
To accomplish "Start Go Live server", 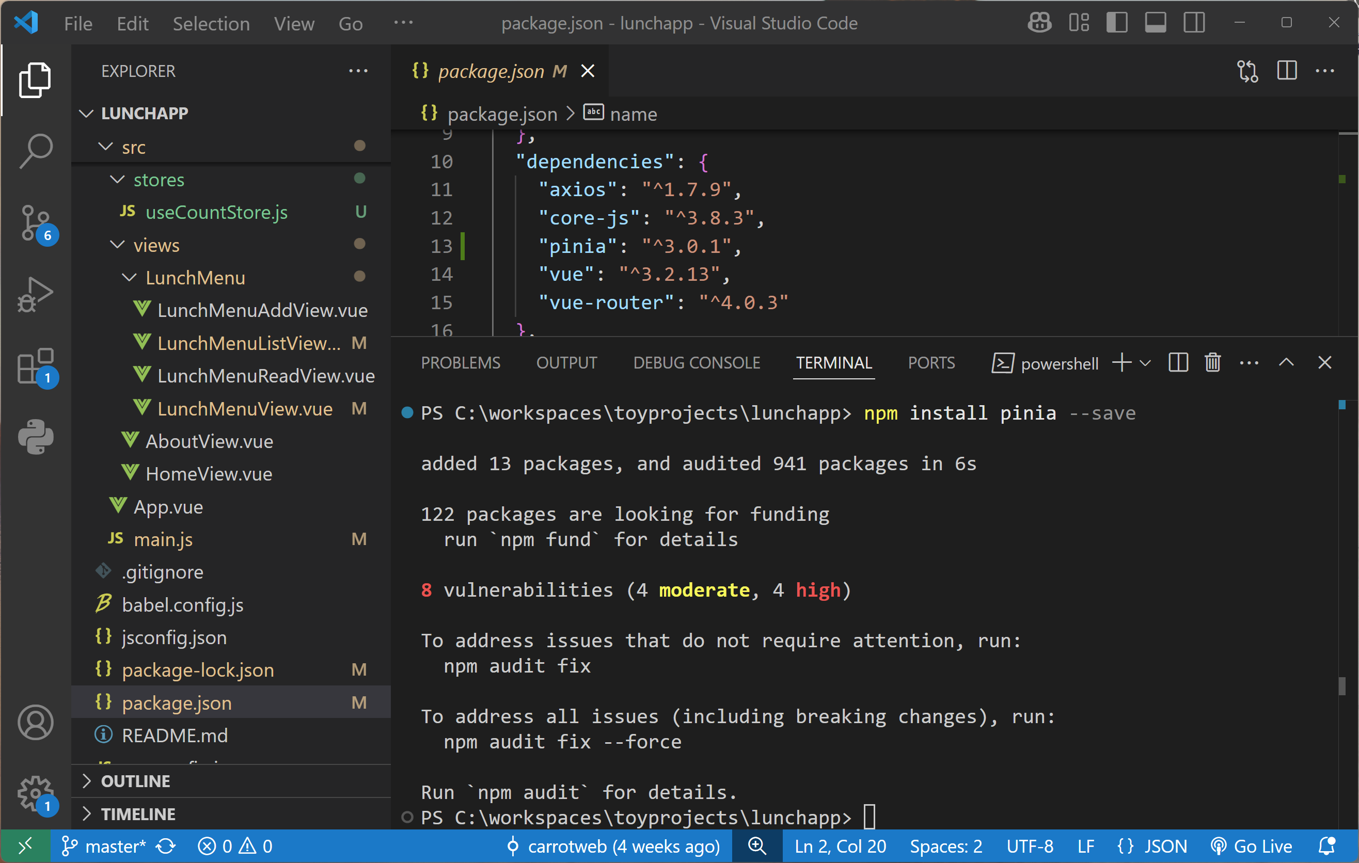I will coord(1251,847).
